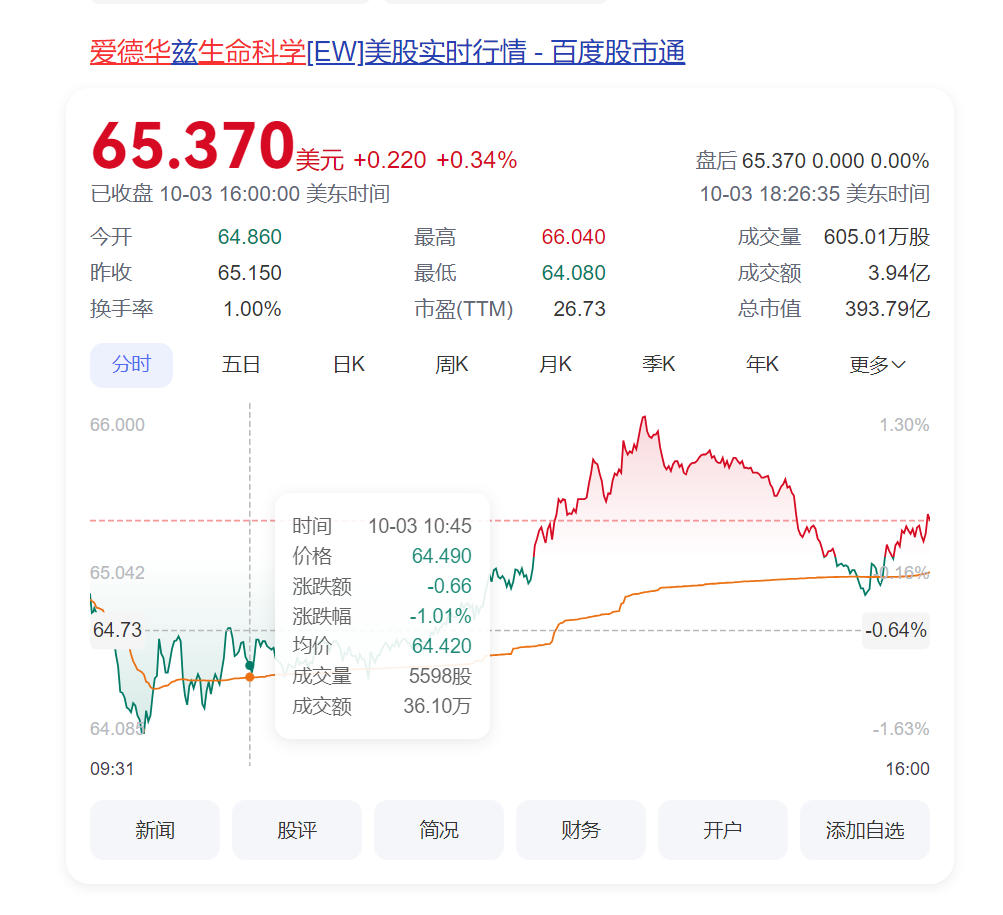Click the tooltip 涨跌额 value -0.66
This screenshot has width=1003, height=915.
tap(449, 586)
